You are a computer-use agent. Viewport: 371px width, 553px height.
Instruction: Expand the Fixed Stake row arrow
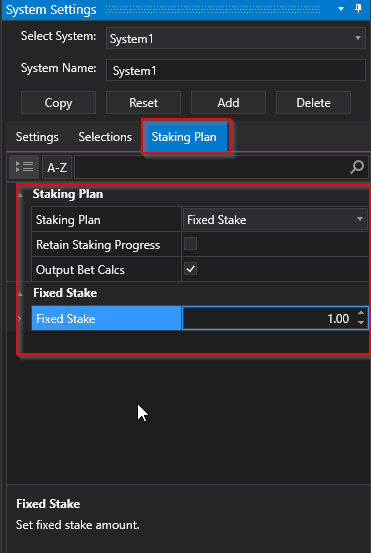point(19,318)
